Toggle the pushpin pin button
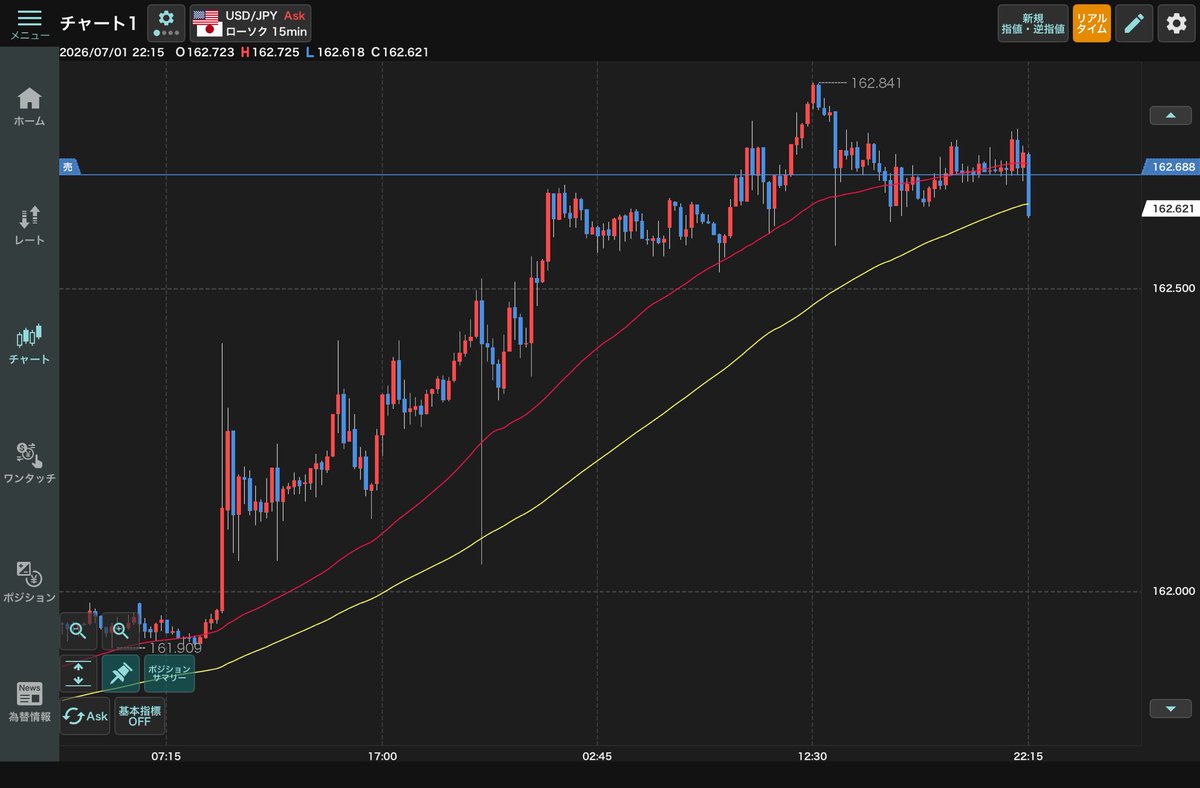Image resolution: width=1200 pixels, height=788 pixels. 121,674
